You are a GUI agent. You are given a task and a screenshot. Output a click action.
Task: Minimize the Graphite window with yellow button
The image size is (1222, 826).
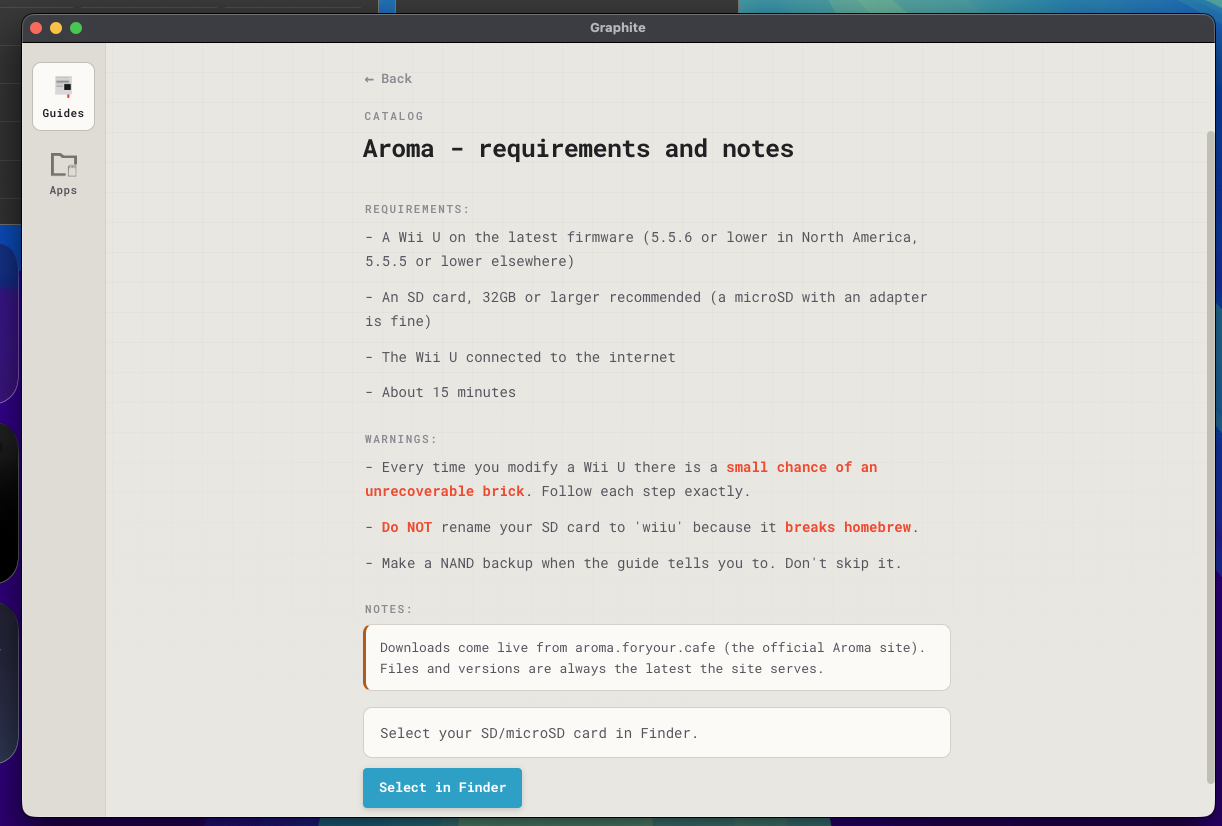56,28
